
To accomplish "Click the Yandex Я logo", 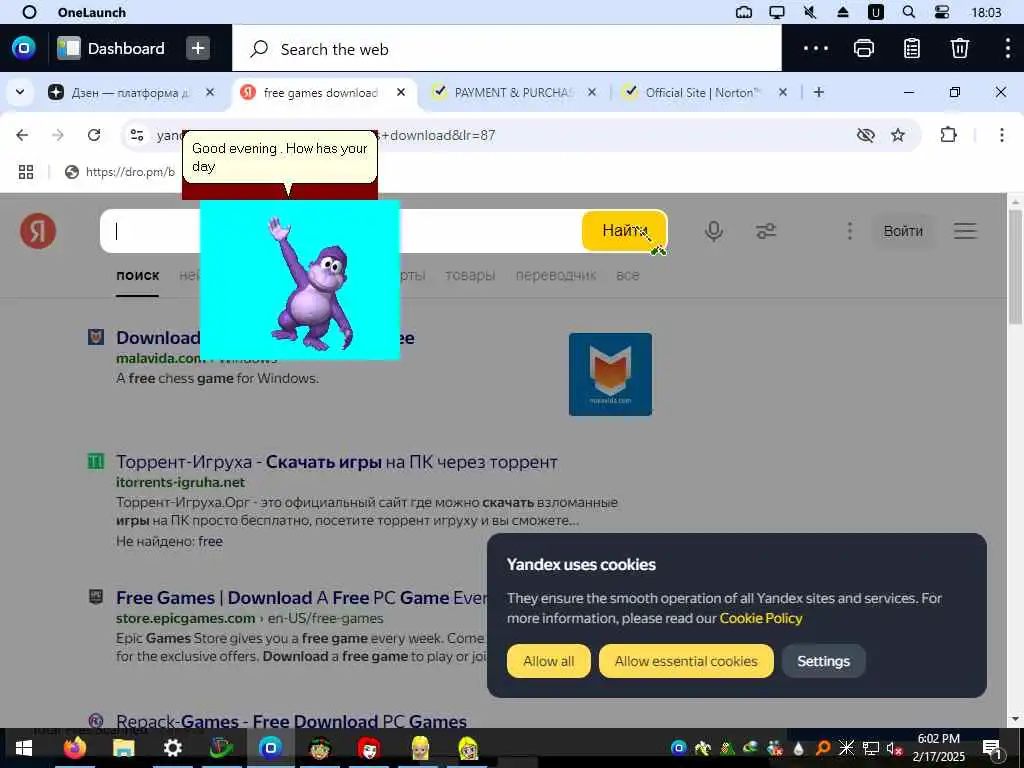I will pyautogui.click(x=38, y=231).
